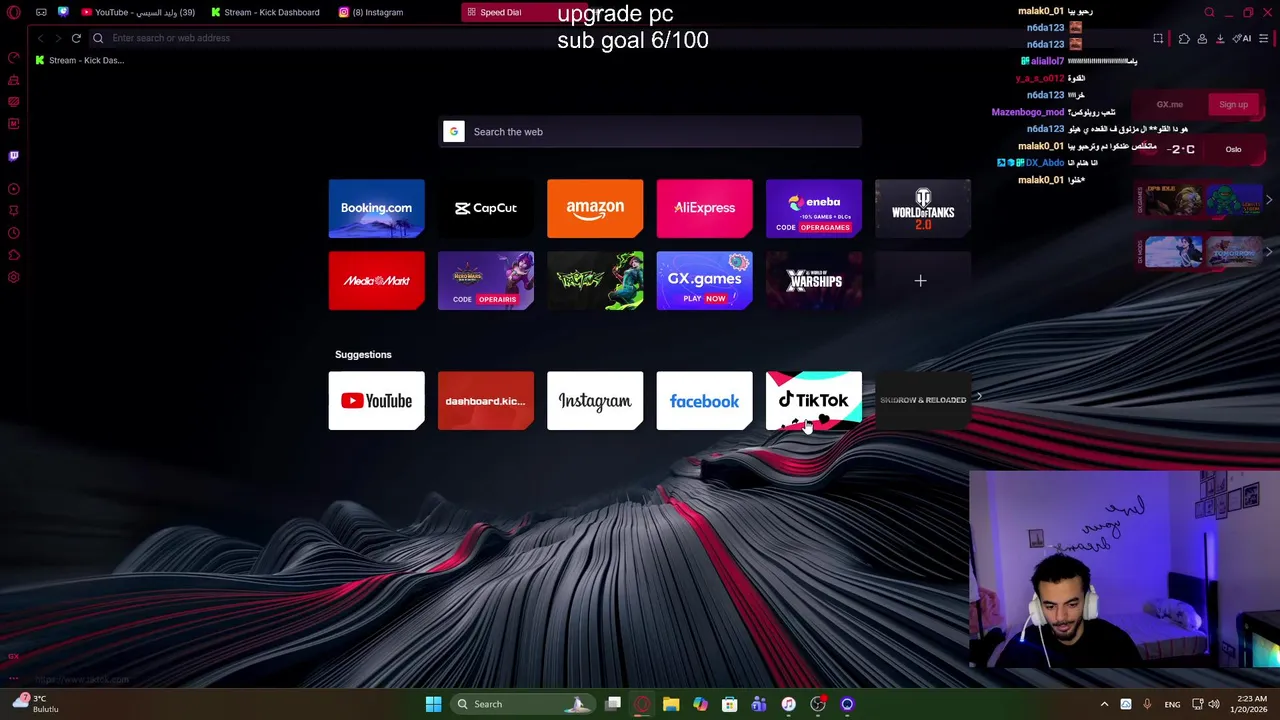This screenshot has height=720, width=1280.
Task: Open Facebook suggestion tile
Action: (704, 401)
